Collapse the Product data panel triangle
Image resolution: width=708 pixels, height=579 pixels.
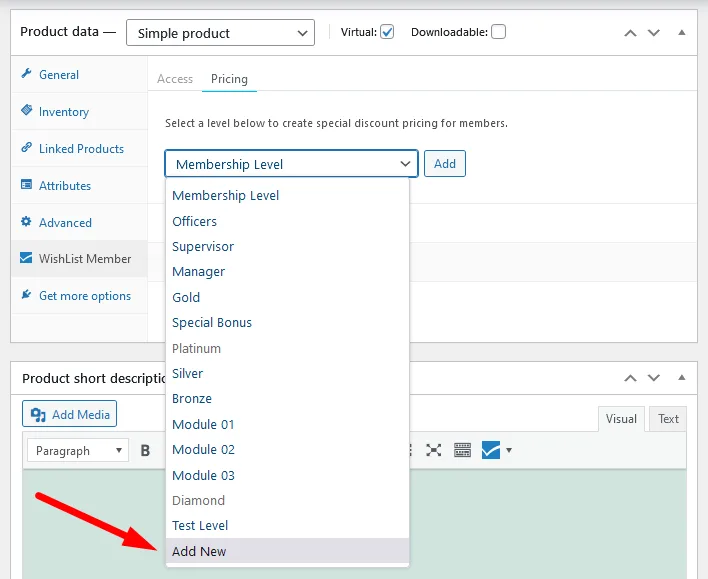click(682, 32)
